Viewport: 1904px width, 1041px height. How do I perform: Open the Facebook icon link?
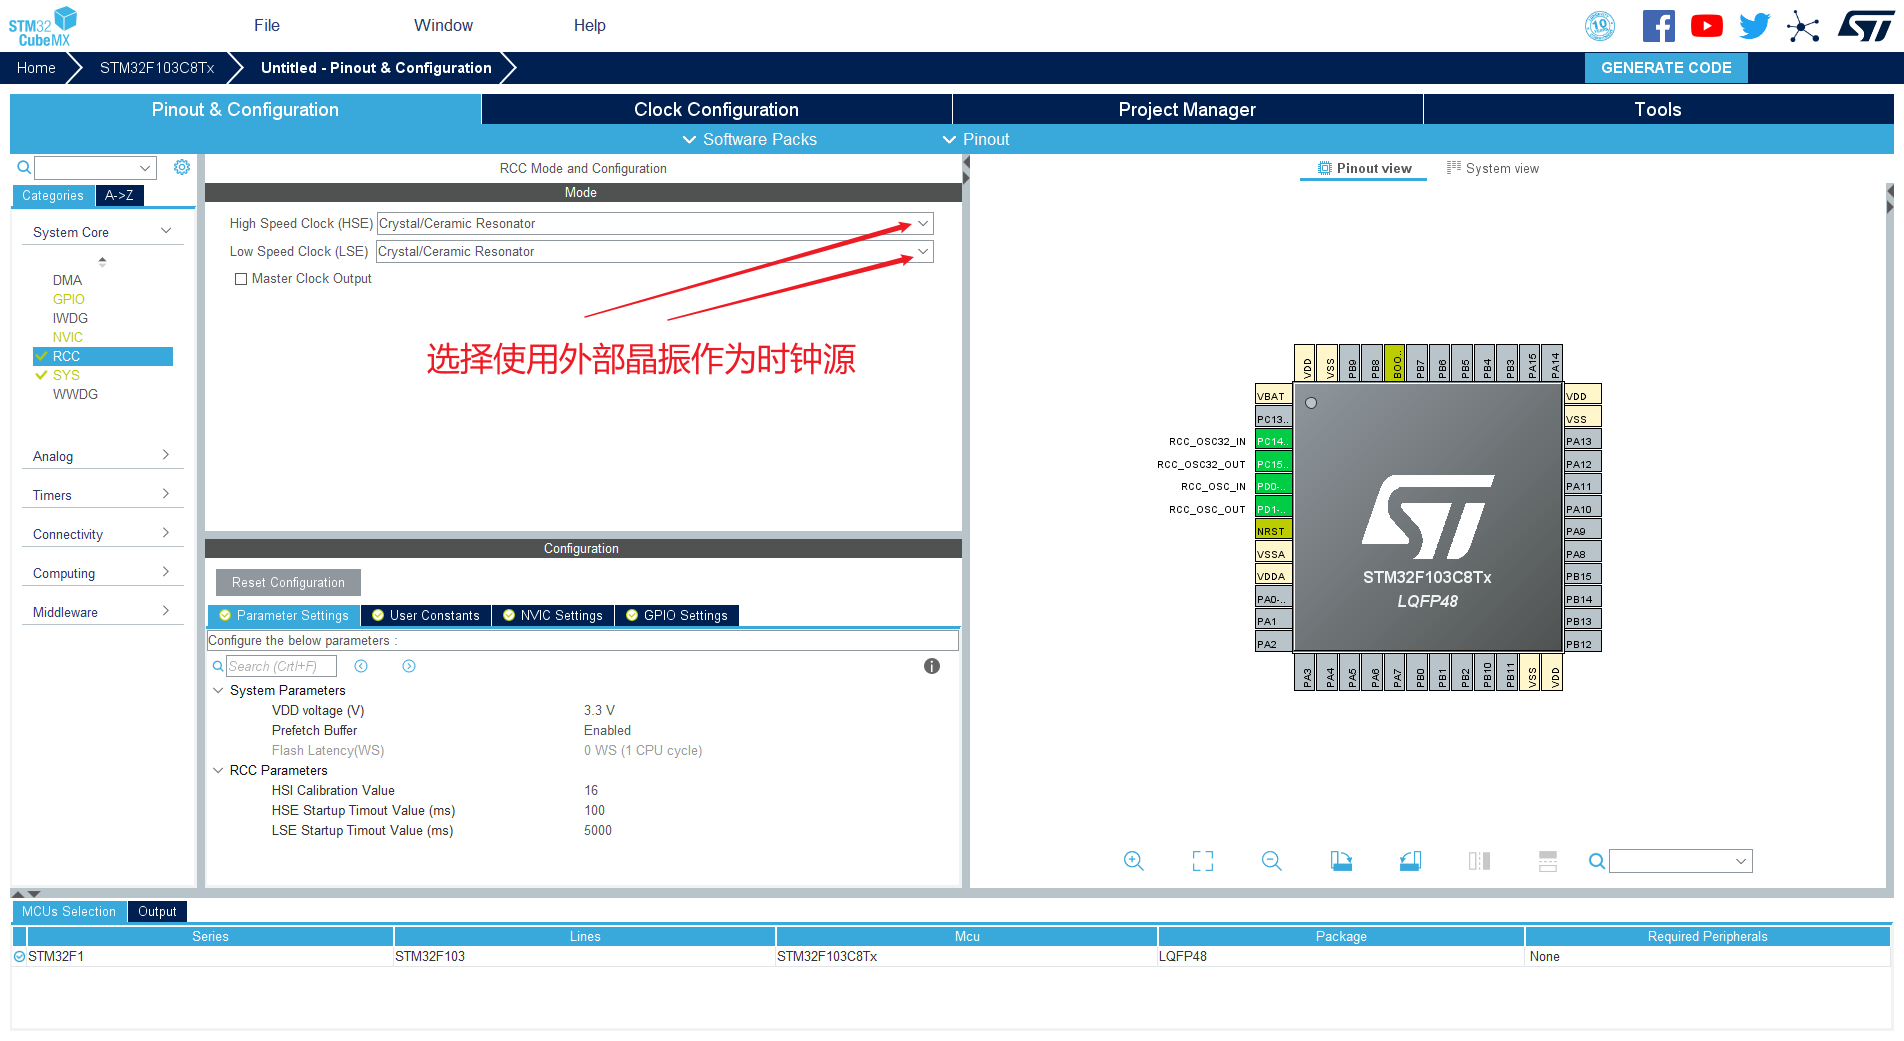pyautogui.click(x=1658, y=26)
